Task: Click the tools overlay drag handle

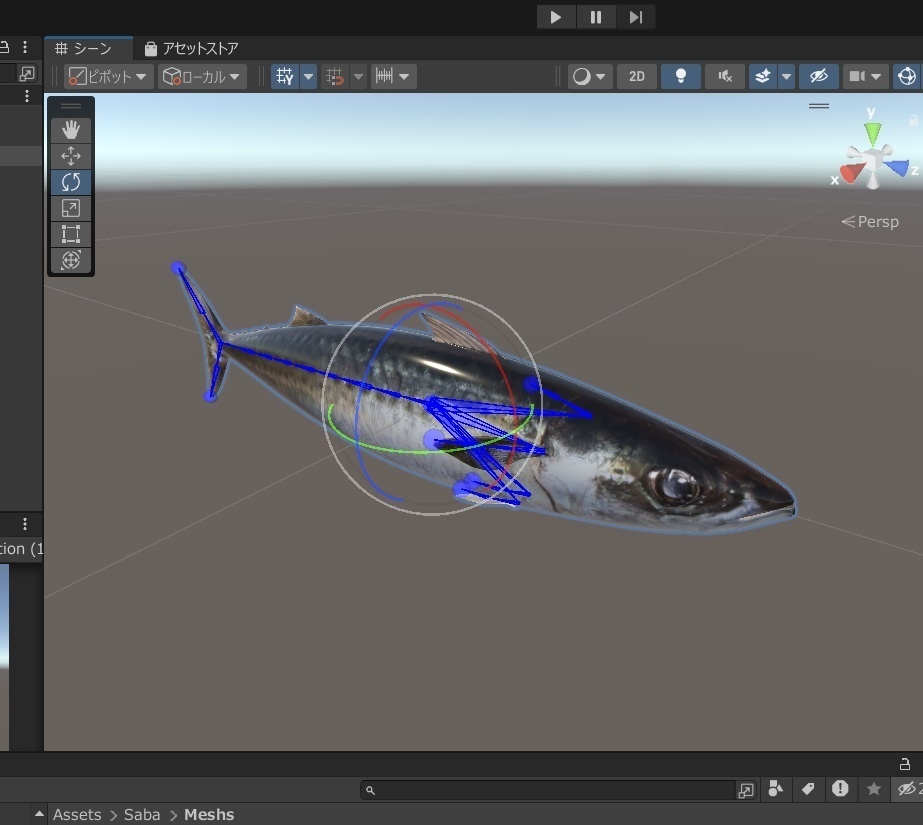Action: [71, 107]
